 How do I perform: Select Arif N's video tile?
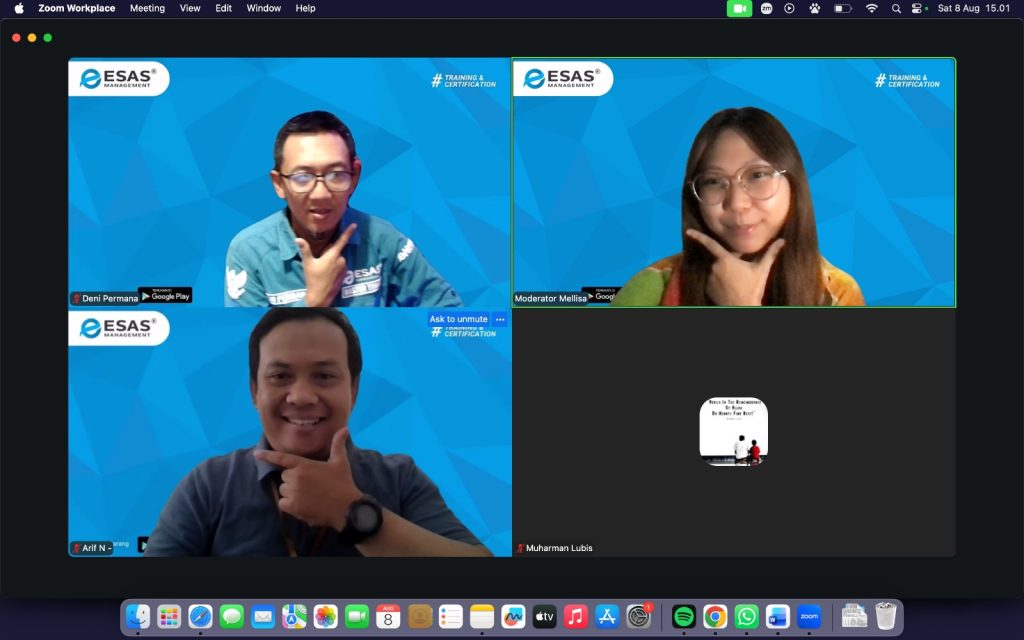[x=290, y=432]
